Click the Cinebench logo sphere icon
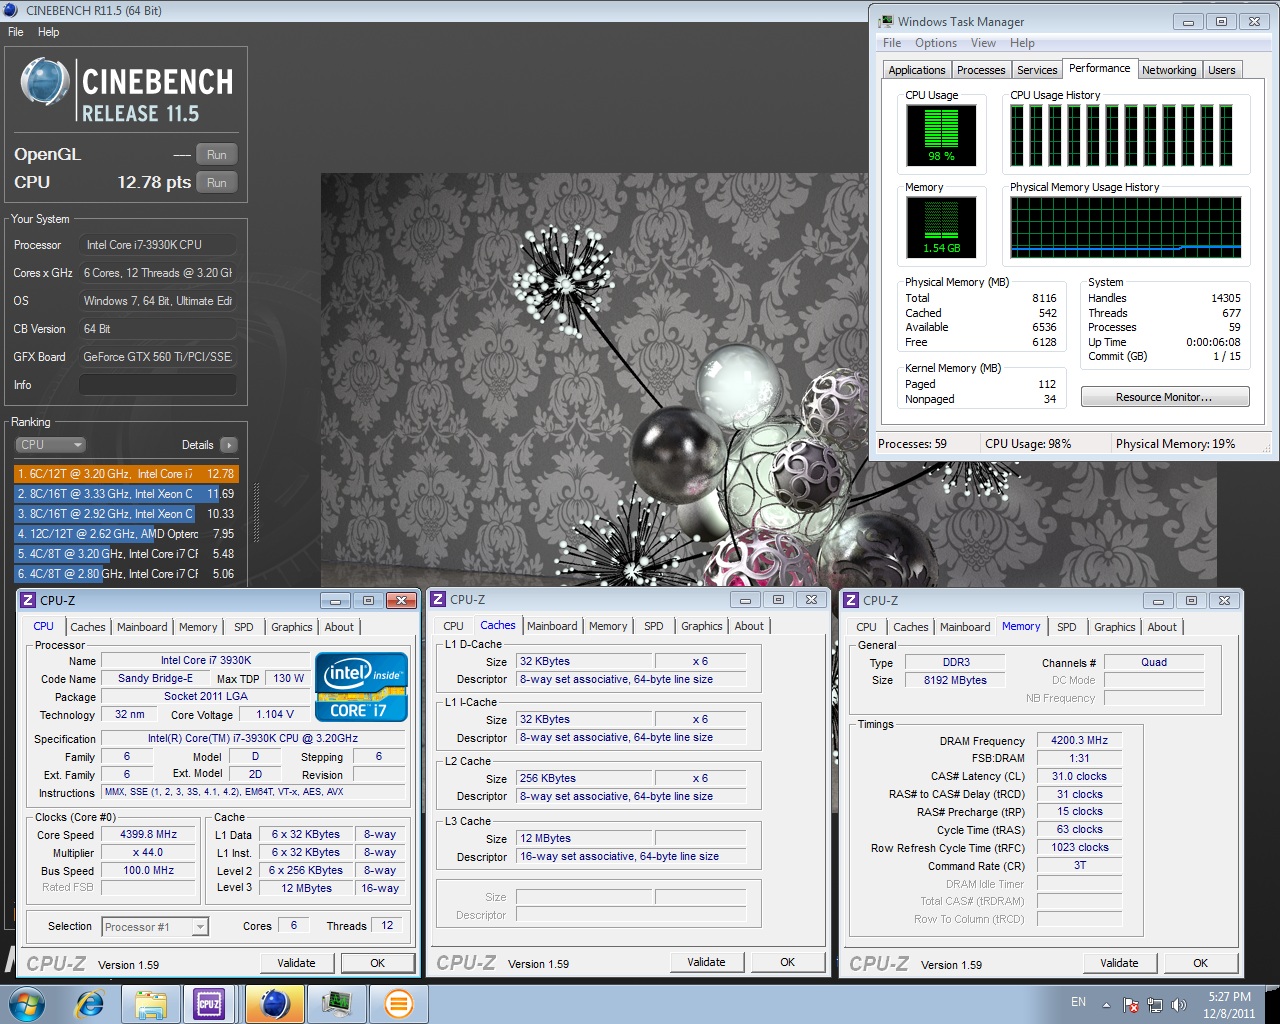This screenshot has height=1024, width=1280. [x=45, y=82]
